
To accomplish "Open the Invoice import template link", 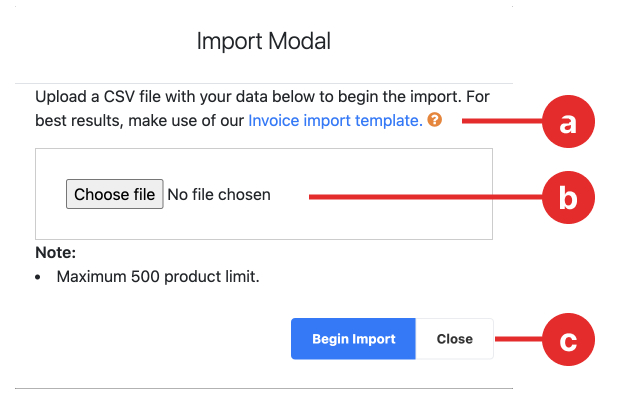I will coord(335,121).
